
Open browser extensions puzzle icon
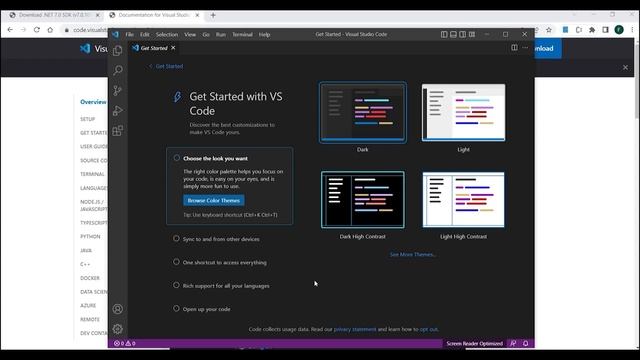(592, 30)
